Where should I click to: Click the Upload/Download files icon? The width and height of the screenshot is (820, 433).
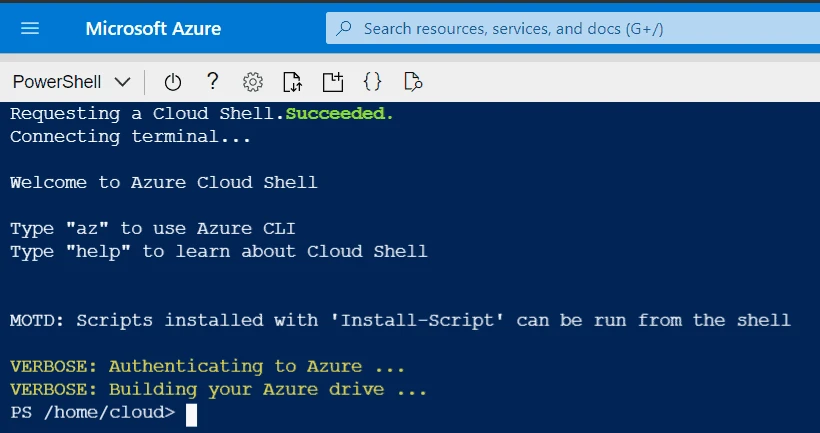(292, 82)
